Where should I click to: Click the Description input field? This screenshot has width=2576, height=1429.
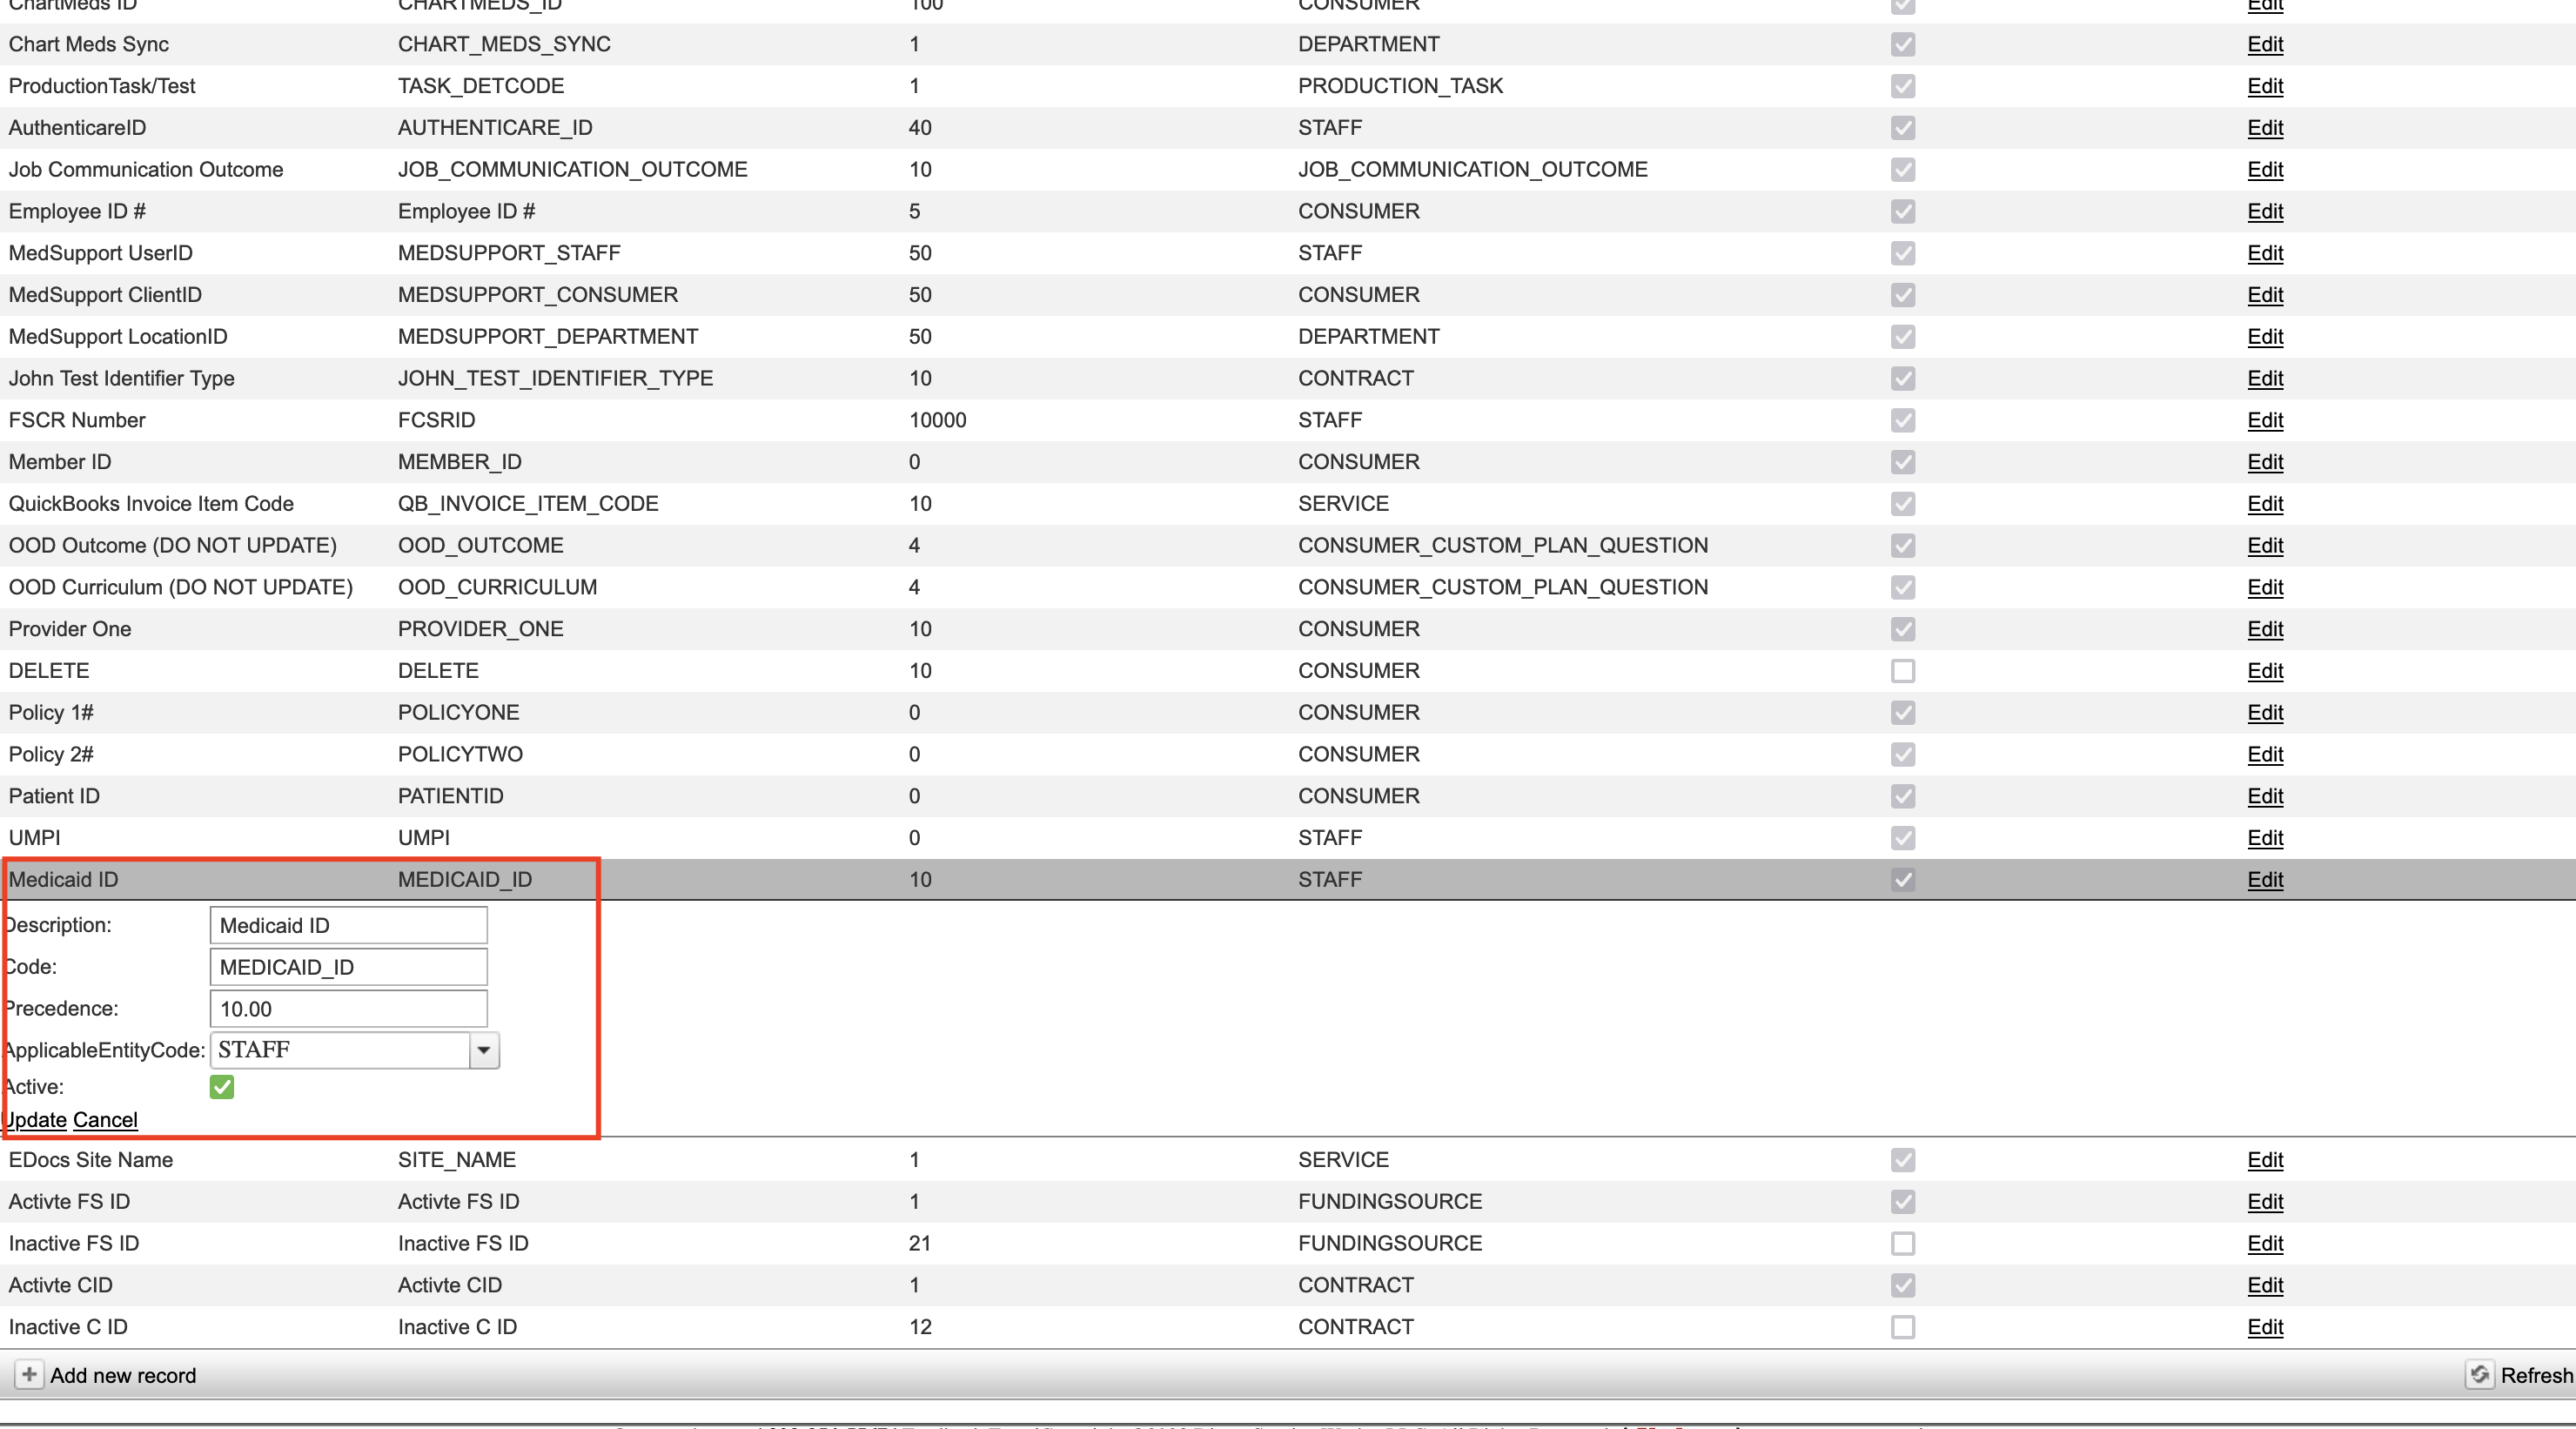pos(348,925)
